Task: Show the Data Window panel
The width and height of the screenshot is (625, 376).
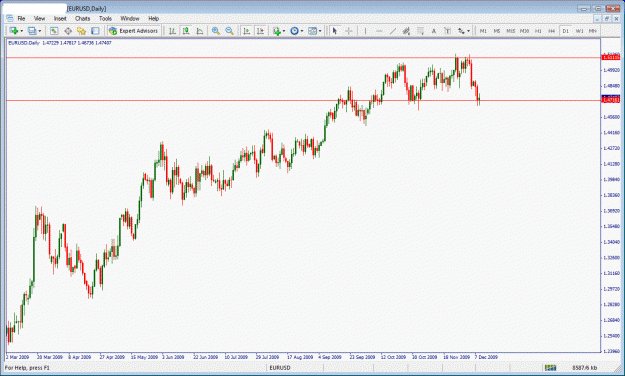Action: coord(68,31)
